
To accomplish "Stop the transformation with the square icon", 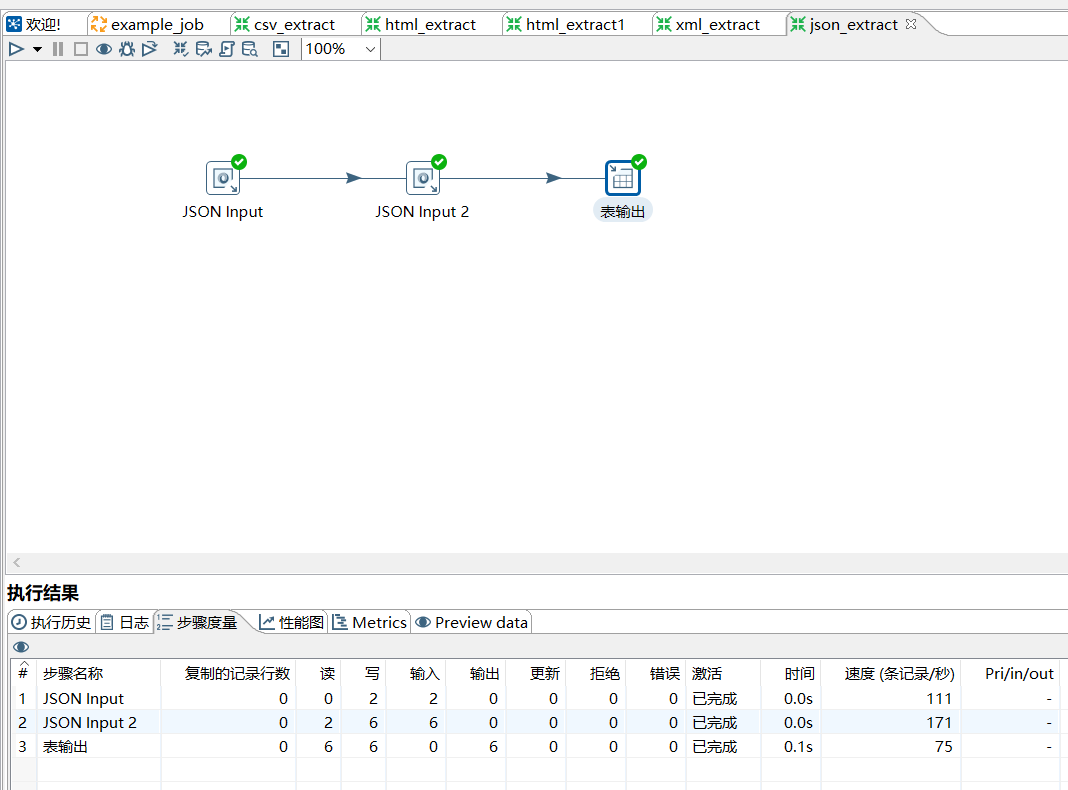I will click(80, 49).
